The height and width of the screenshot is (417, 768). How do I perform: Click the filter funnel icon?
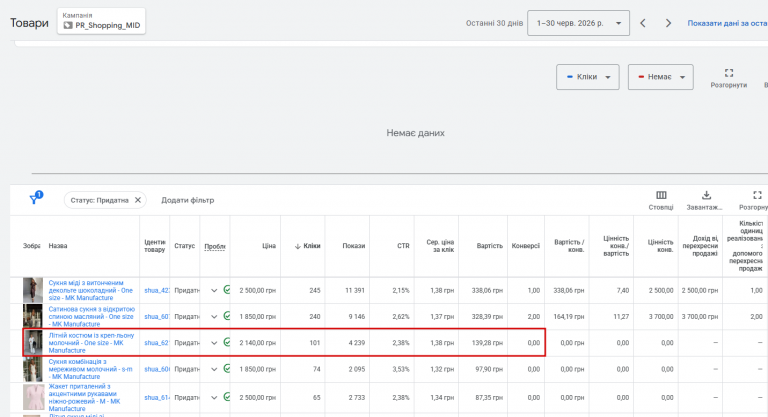click(35, 197)
